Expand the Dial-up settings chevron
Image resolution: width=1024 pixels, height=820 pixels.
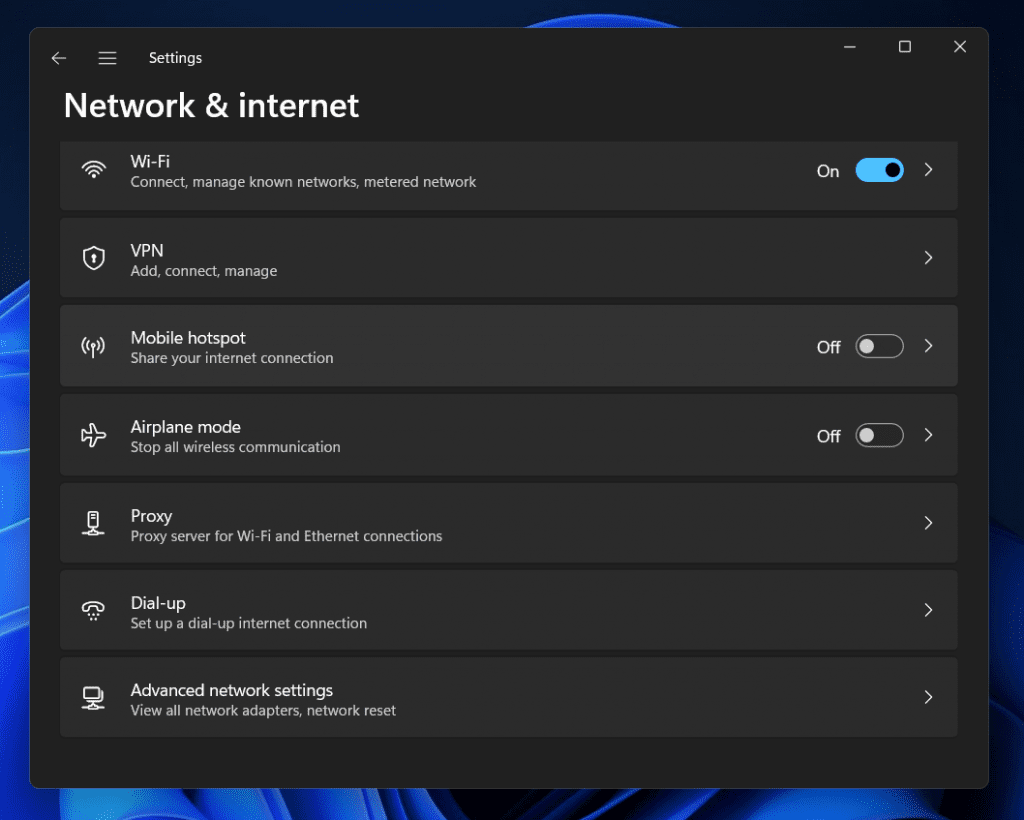(x=928, y=610)
